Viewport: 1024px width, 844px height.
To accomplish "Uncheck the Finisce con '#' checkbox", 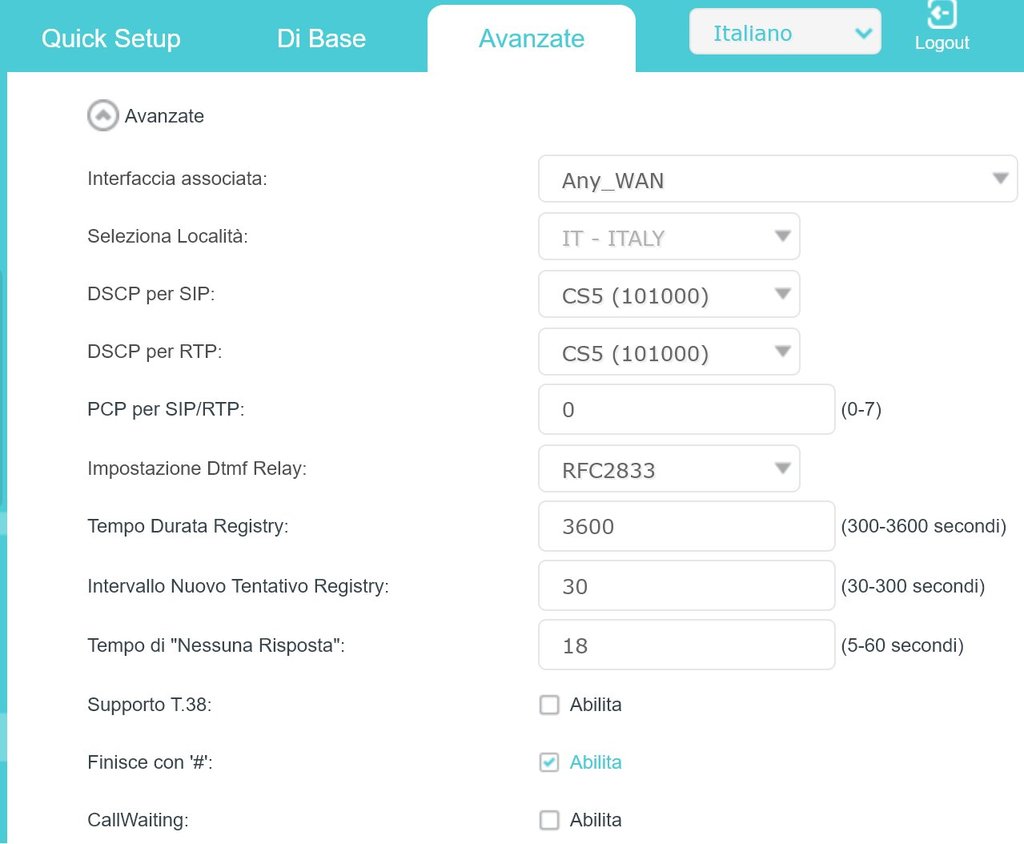I will click(549, 762).
